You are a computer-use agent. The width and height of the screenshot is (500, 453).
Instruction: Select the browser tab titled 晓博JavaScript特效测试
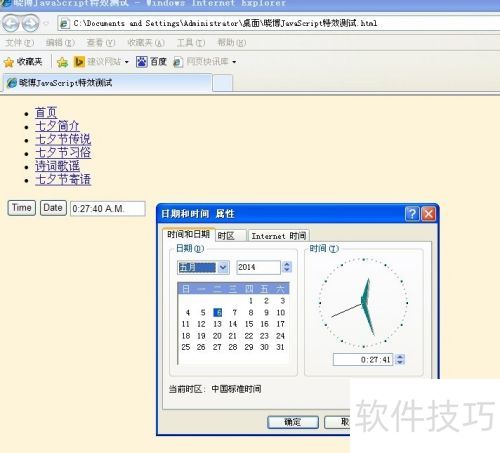107,83
